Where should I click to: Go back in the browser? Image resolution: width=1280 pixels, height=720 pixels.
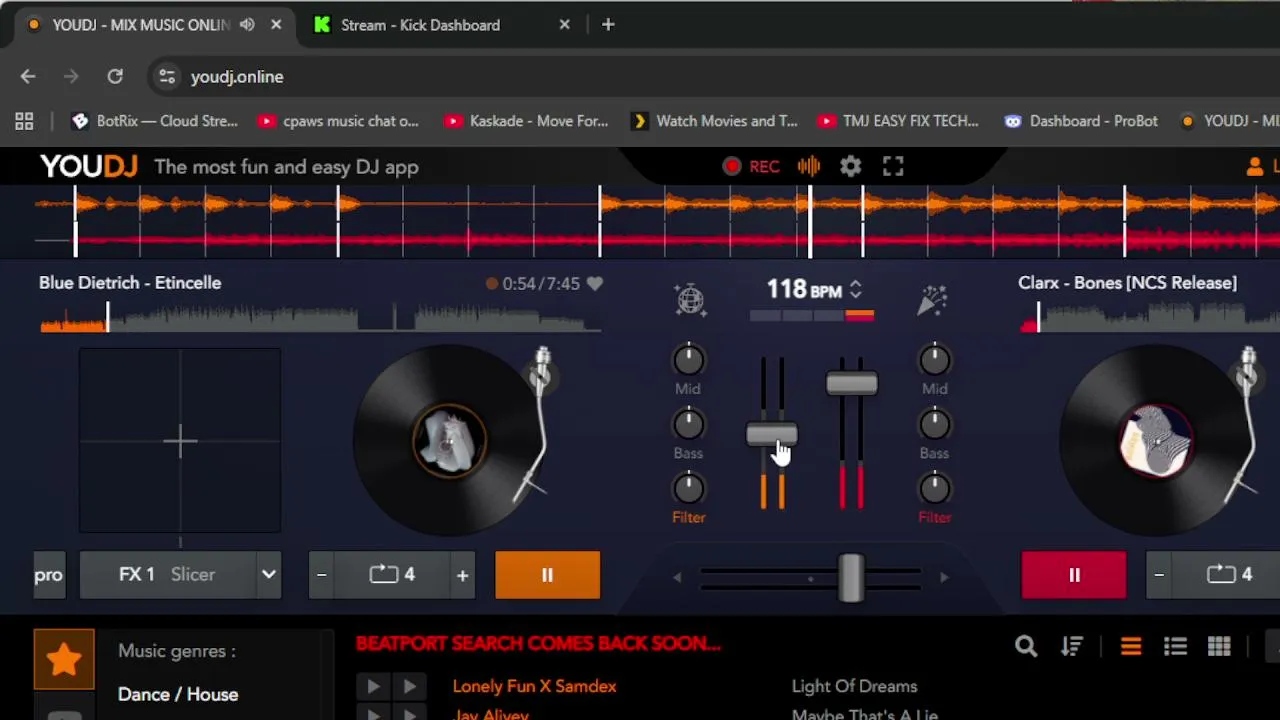pos(28,77)
